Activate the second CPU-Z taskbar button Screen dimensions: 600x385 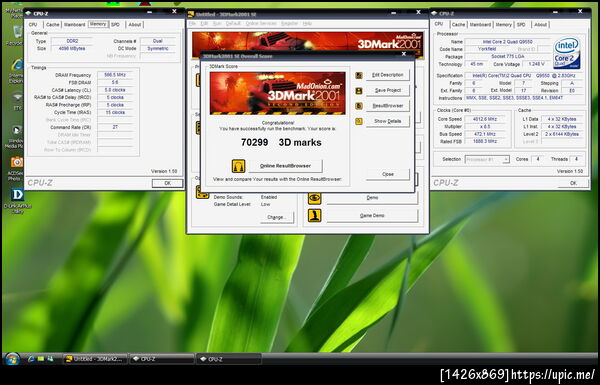click(x=229, y=359)
